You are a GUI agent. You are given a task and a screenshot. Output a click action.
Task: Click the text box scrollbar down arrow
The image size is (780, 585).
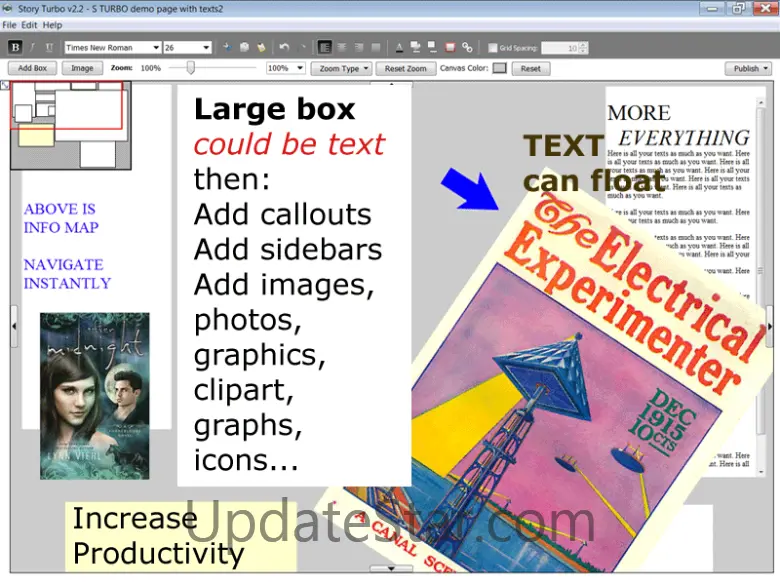tap(761, 471)
